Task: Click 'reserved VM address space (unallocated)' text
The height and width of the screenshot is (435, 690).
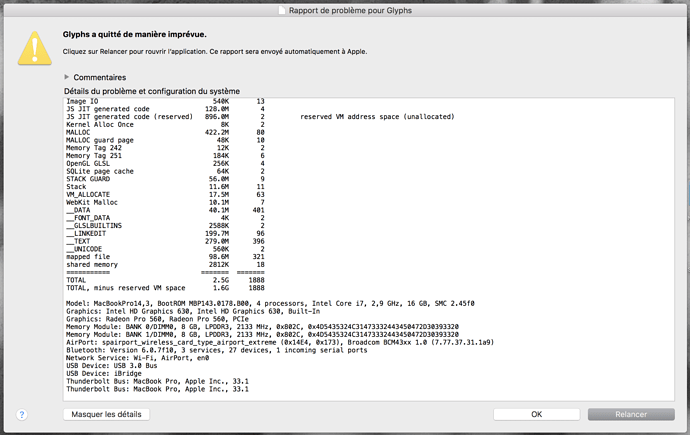Action: (377, 117)
